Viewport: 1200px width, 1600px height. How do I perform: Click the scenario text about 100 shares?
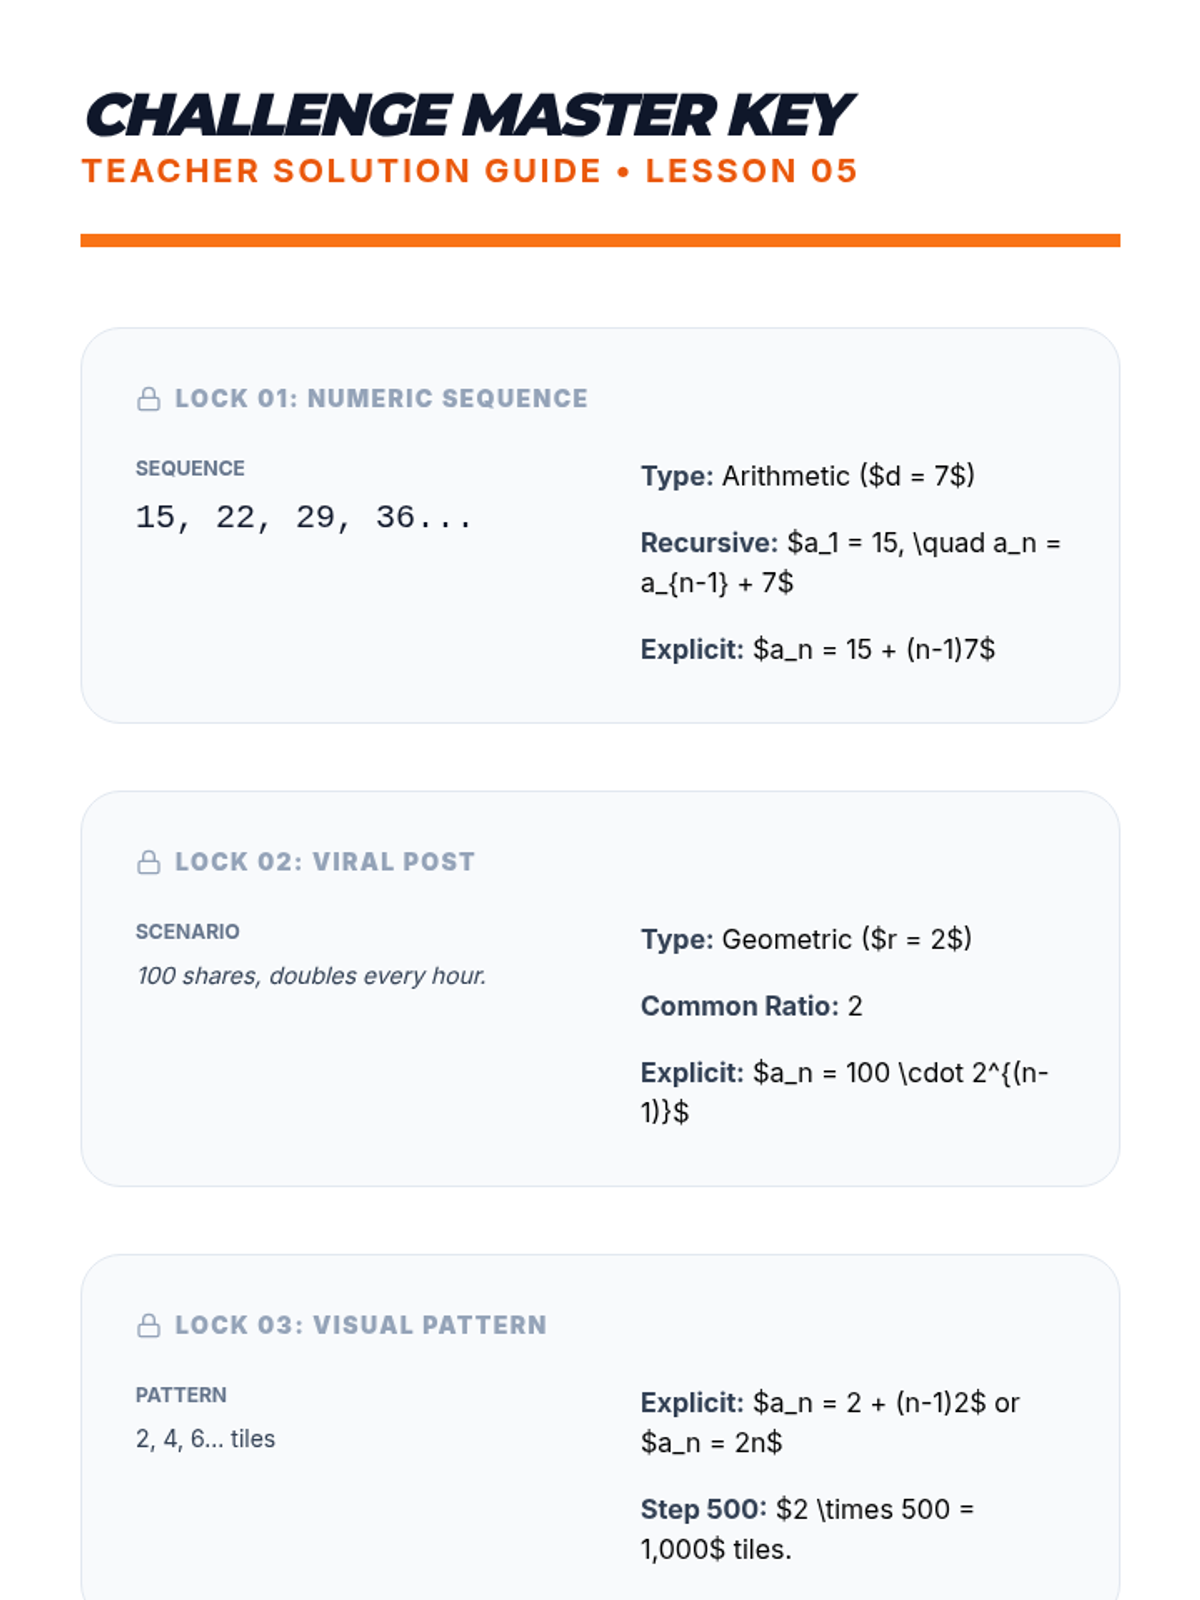click(x=311, y=975)
